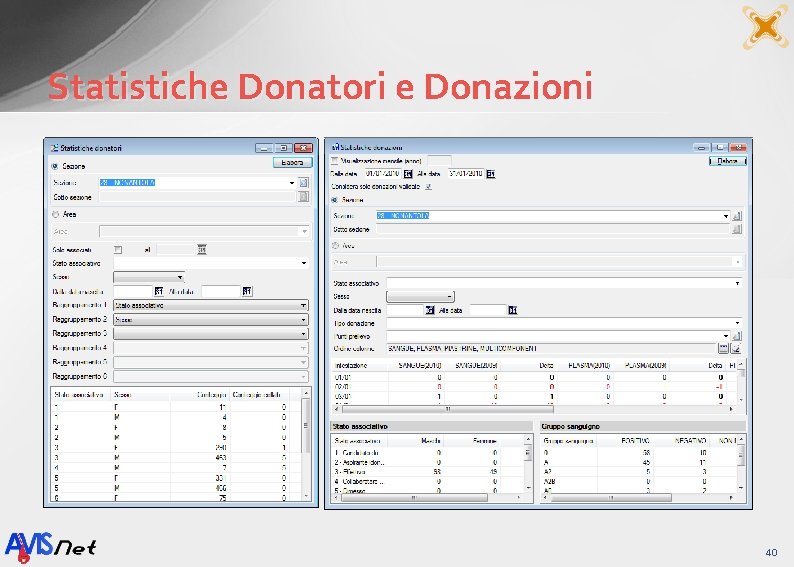Open Sezione combo box in Statistiche donazioni
Screen dimensions: 794x567
(726, 216)
